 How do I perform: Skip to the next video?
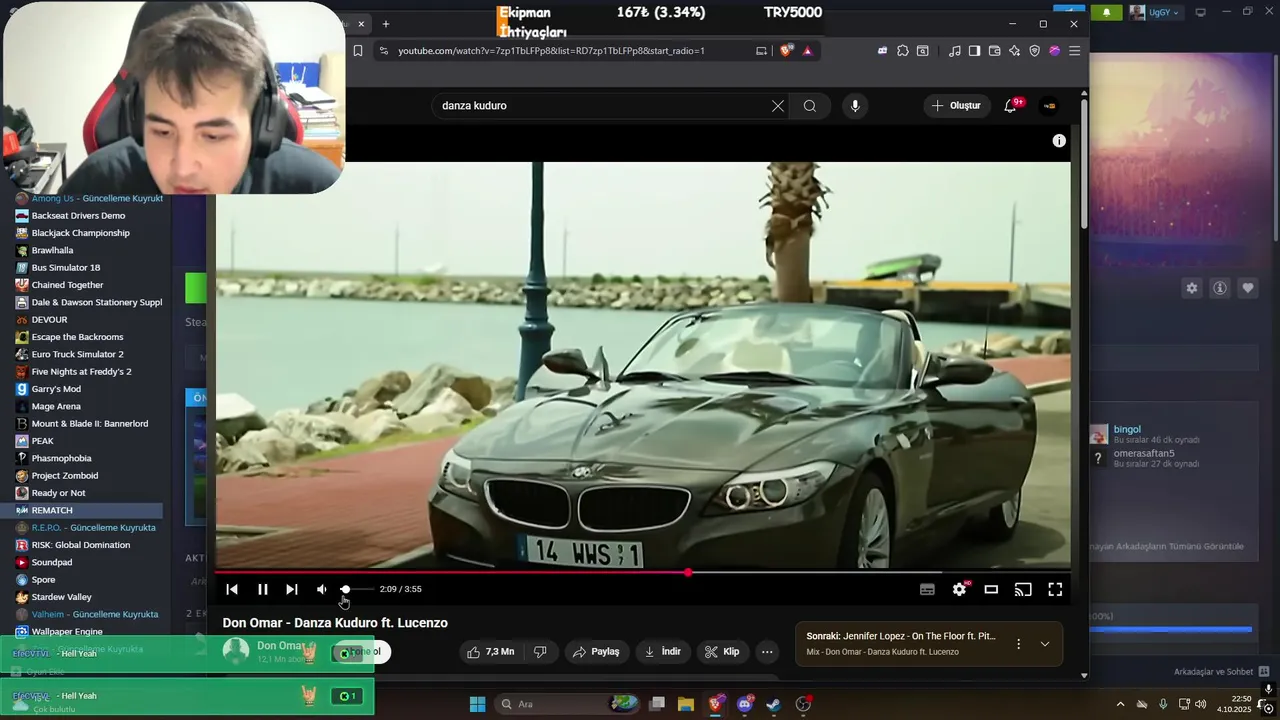(x=291, y=589)
